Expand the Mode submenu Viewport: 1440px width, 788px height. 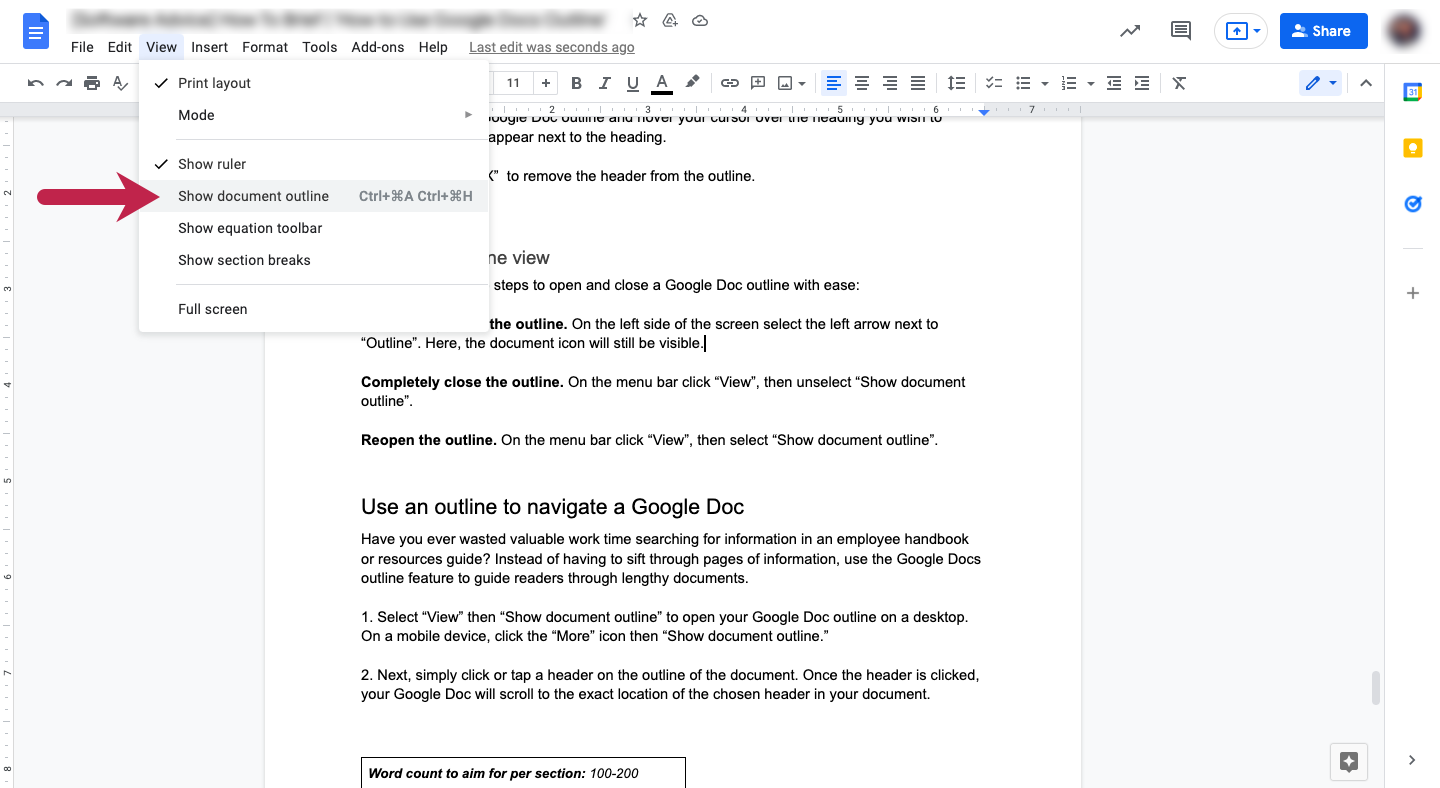click(x=196, y=115)
